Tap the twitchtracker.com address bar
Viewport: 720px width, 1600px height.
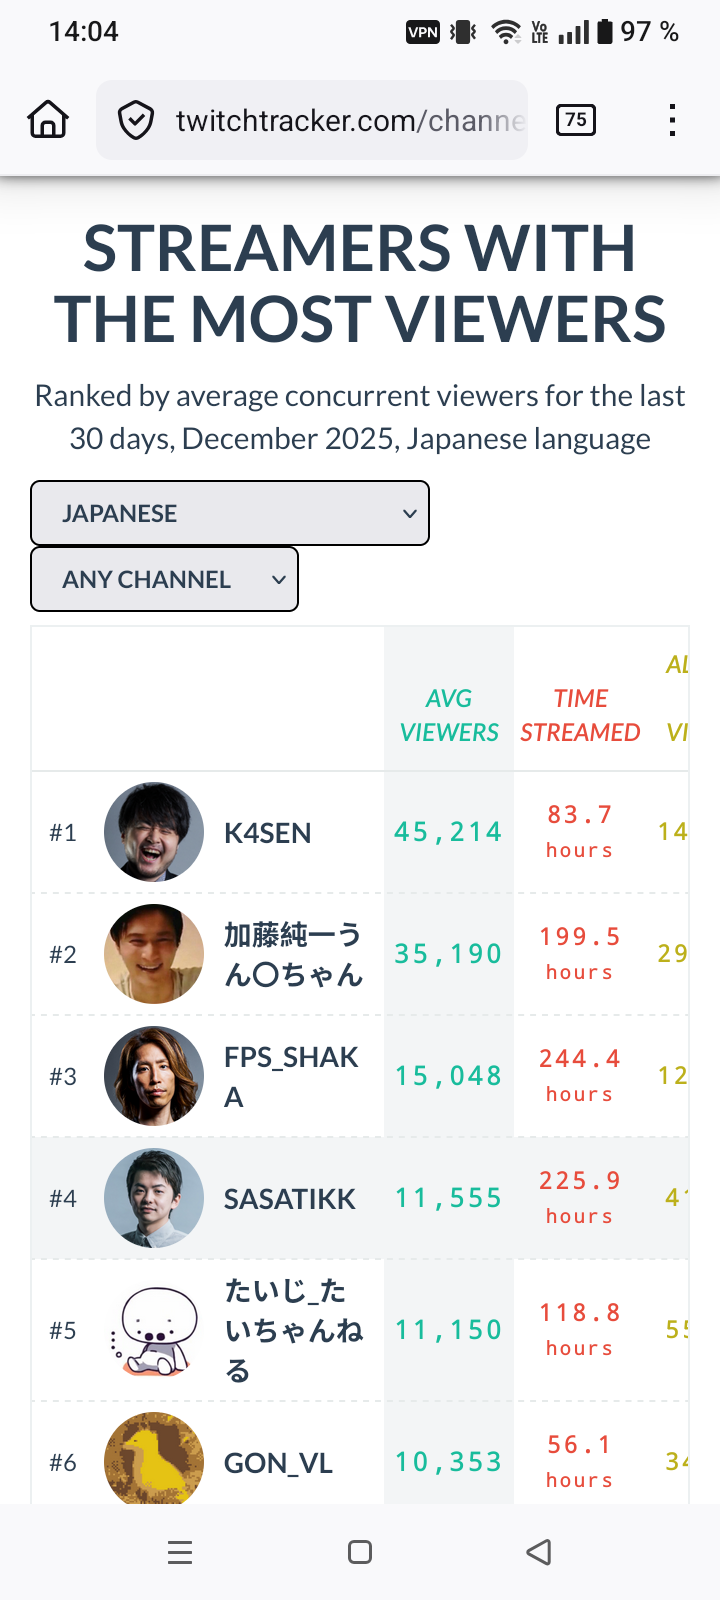[350, 121]
